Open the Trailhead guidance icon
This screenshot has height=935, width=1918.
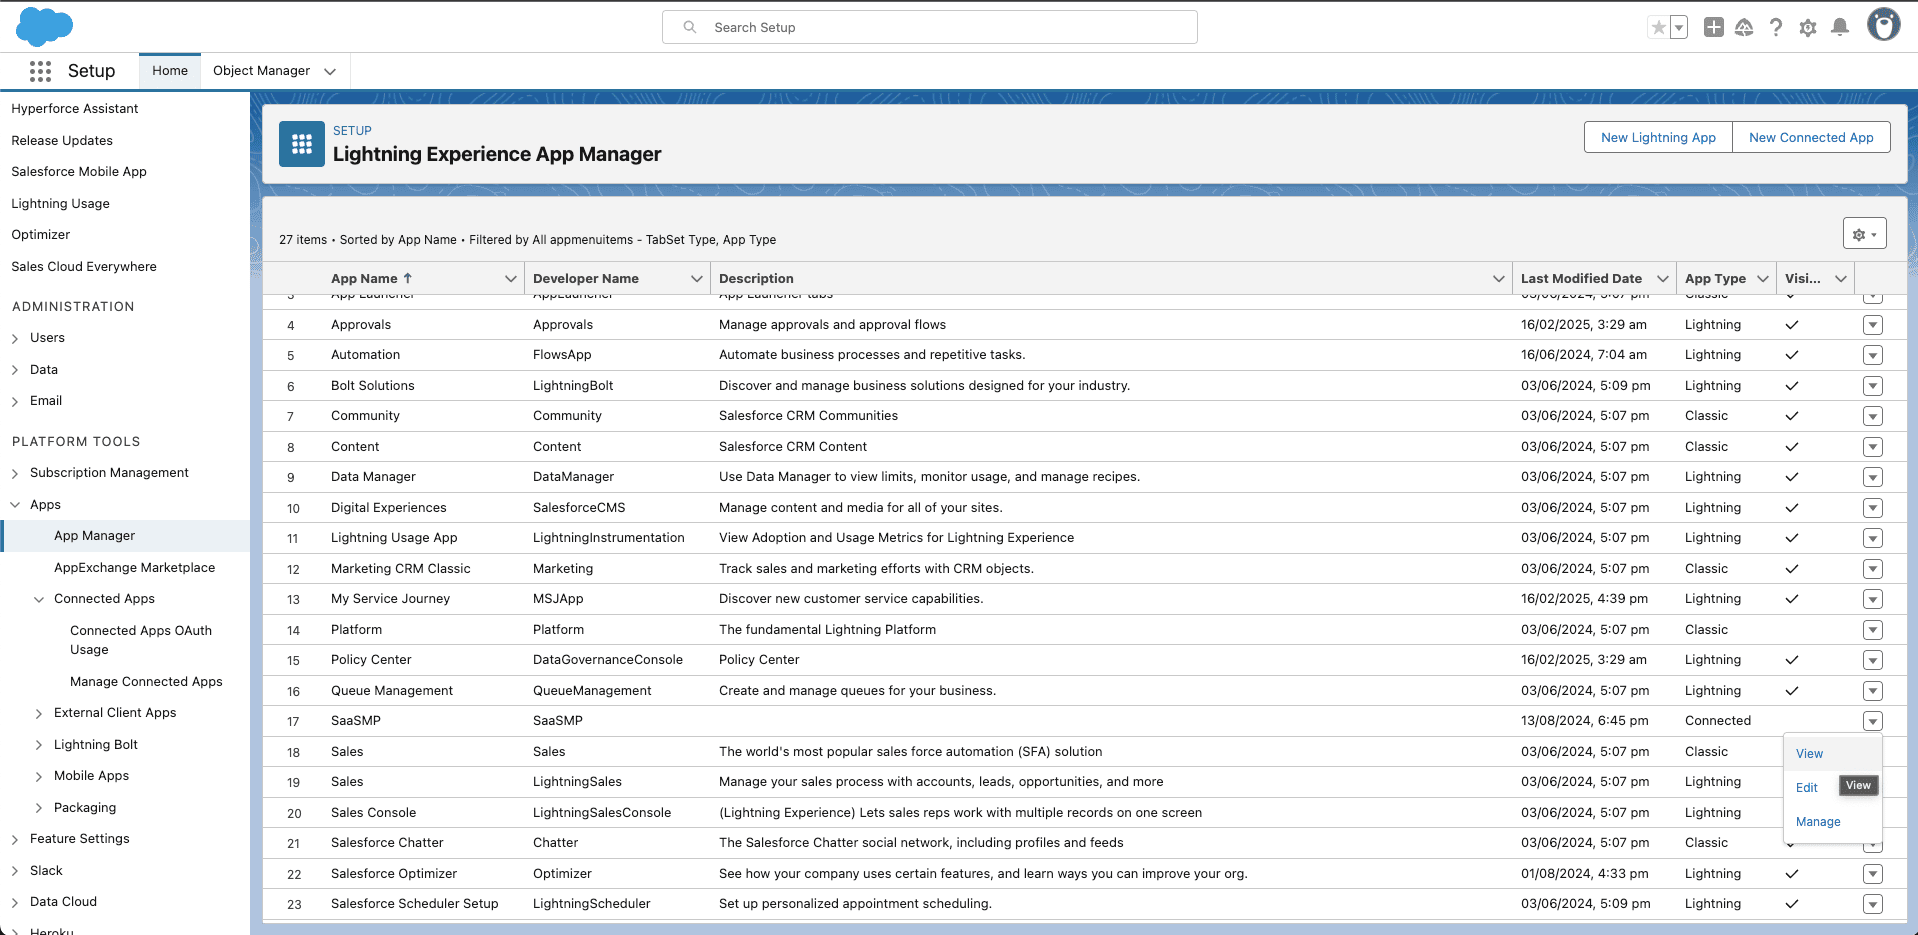coord(1744,28)
